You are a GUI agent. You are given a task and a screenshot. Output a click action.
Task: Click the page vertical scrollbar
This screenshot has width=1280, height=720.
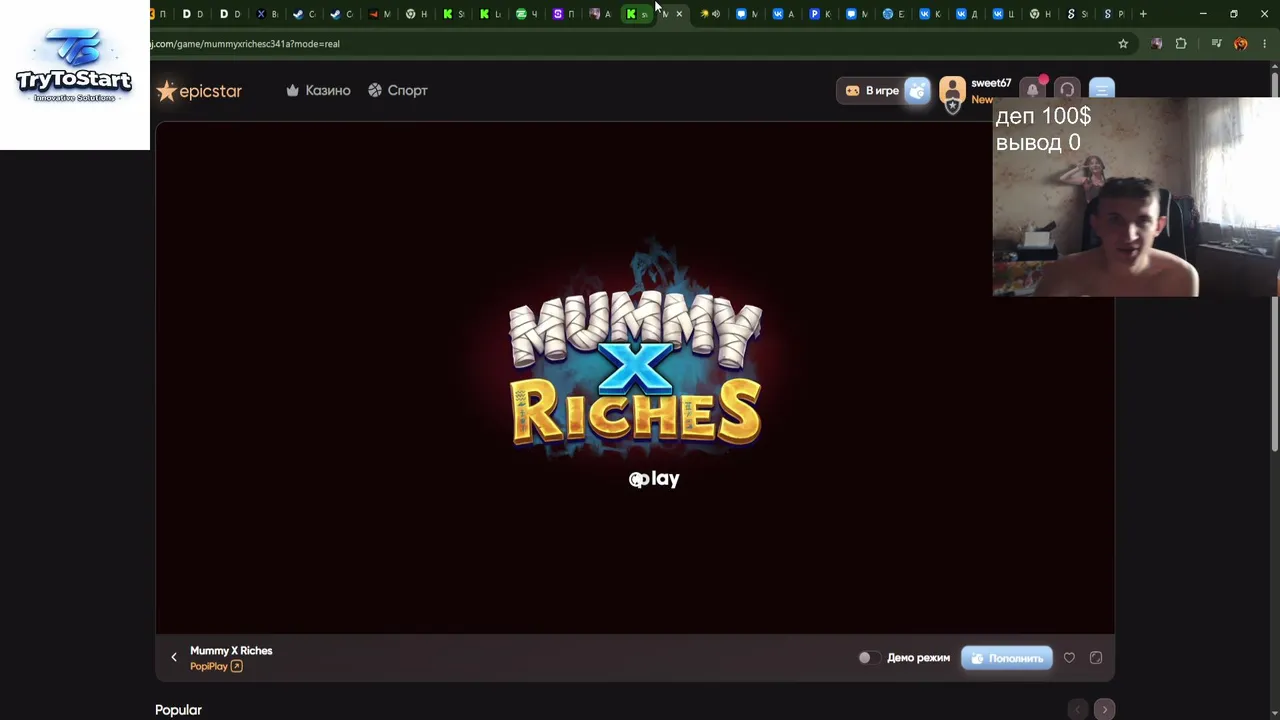point(1274,260)
